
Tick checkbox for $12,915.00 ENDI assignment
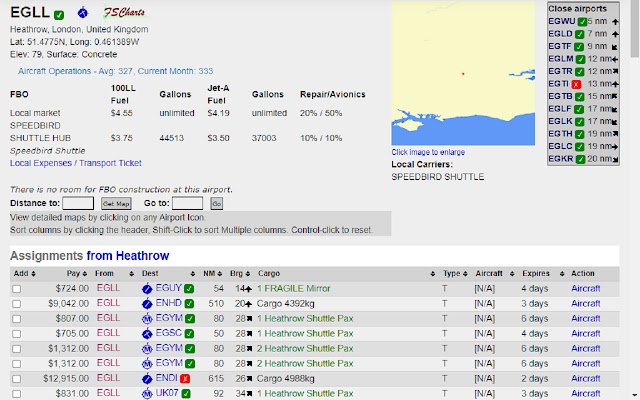point(16,379)
